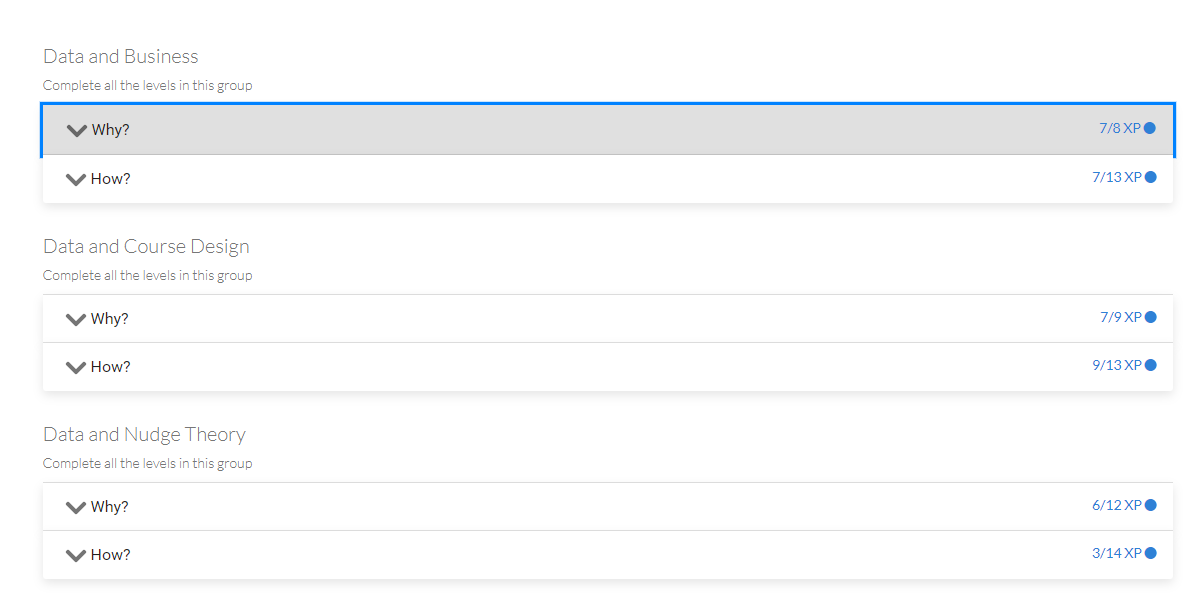Click the 6/12 XP progress label

point(1116,505)
